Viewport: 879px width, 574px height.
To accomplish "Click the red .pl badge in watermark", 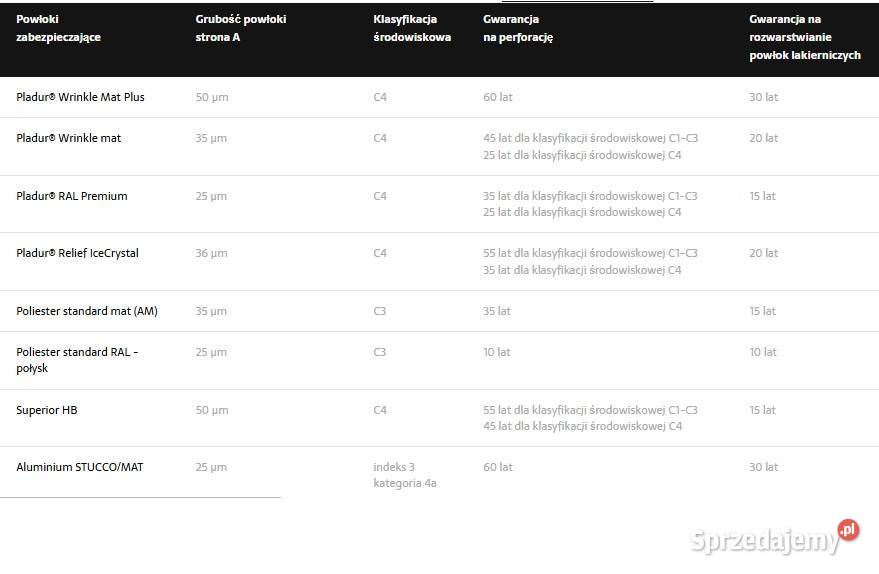I will click(848, 530).
